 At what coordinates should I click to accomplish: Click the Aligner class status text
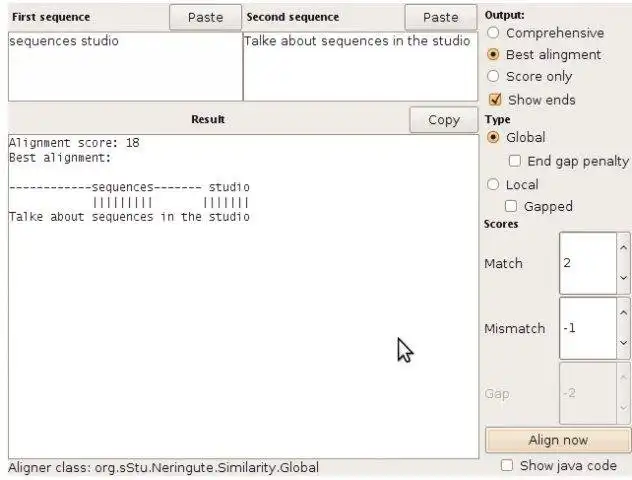tap(163, 468)
